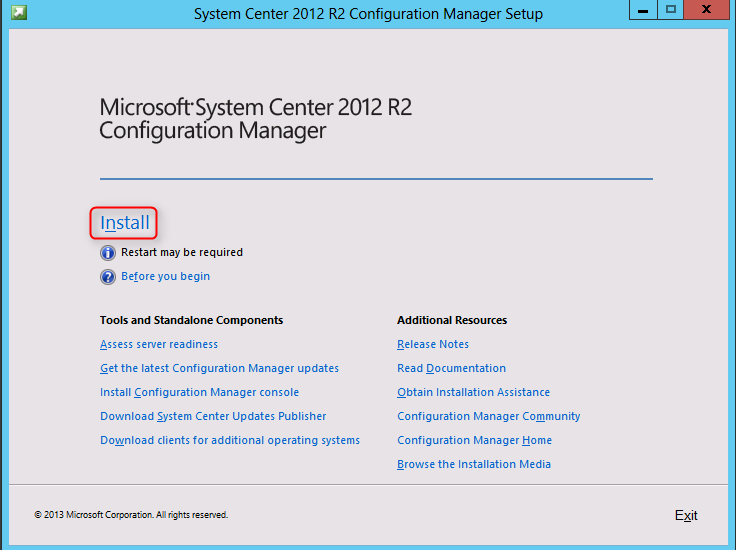Viewport: 736px width, 550px height.
Task: Open Assess server readiness
Action: tap(159, 344)
